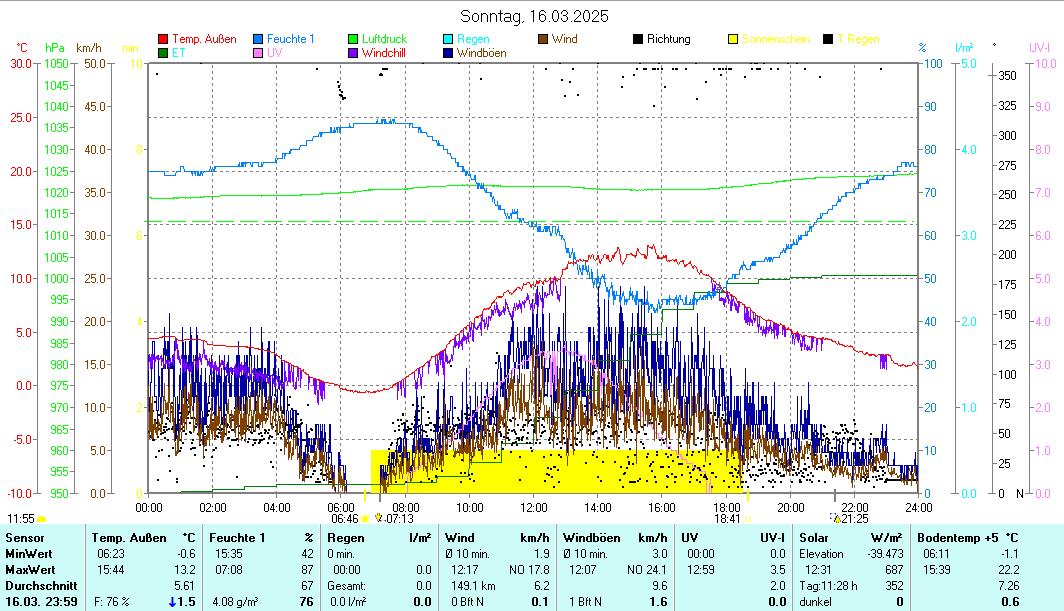Click the Windböen legend label
This screenshot has width=1064, height=611.
click(481, 53)
